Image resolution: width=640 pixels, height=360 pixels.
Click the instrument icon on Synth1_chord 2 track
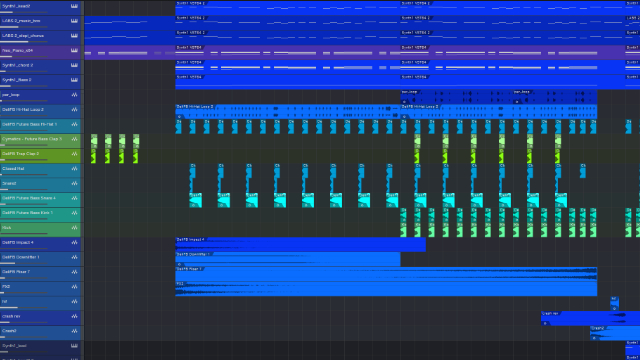point(74,65)
